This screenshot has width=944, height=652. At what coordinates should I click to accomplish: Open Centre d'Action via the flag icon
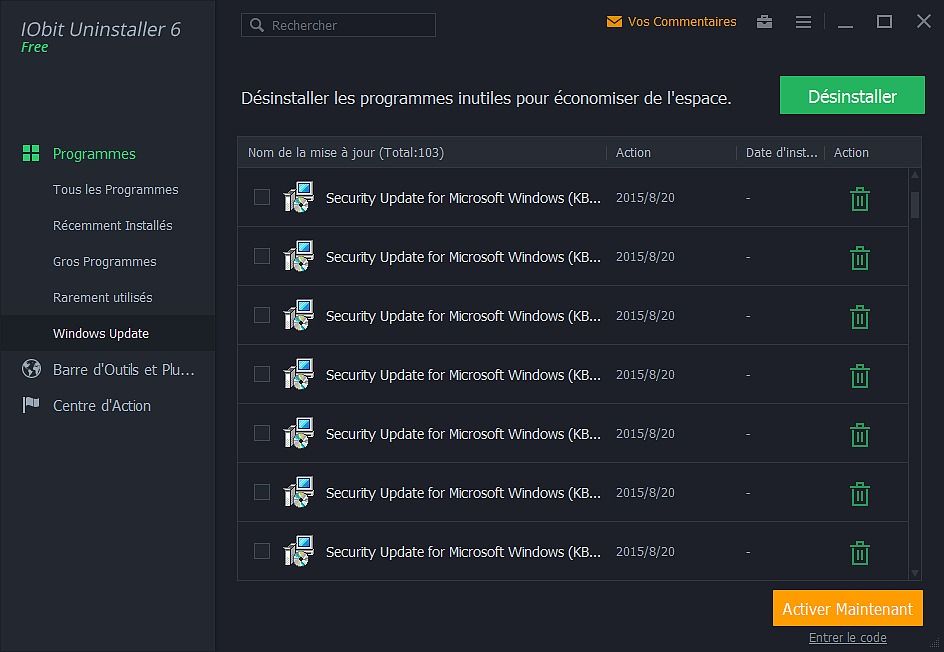pyautogui.click(x=31, y=406)
